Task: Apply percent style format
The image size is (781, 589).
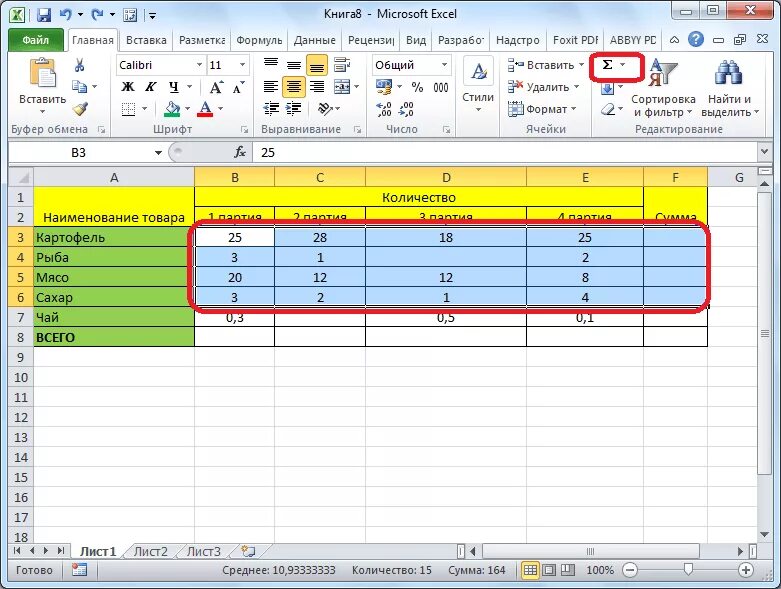Action: pos(417,87)
